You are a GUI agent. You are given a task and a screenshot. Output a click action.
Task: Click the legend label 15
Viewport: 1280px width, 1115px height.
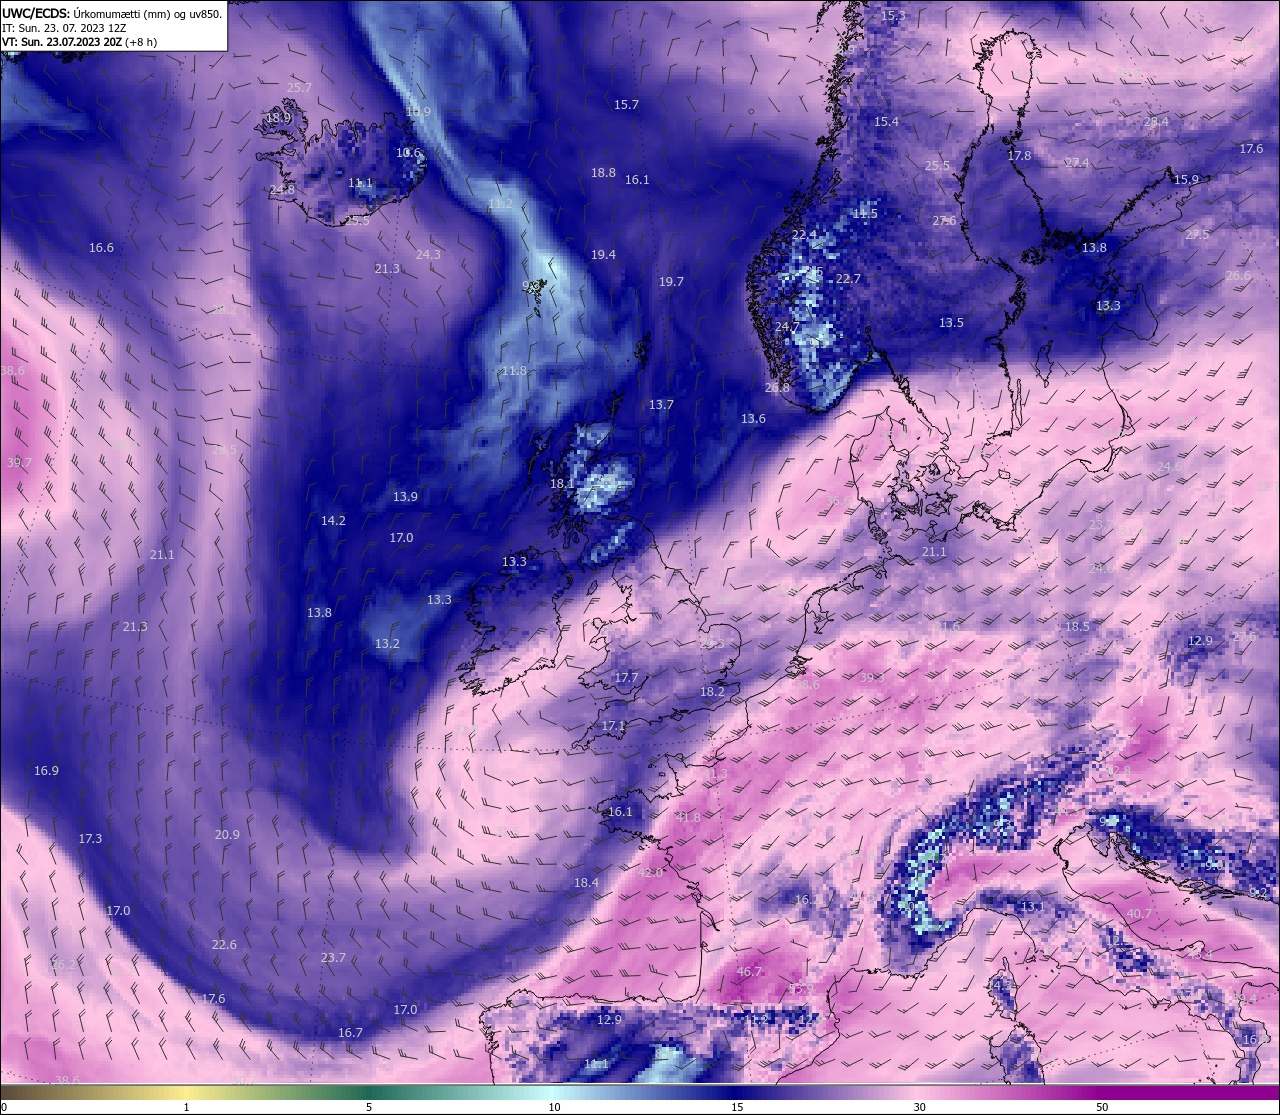pos(737,1107)
